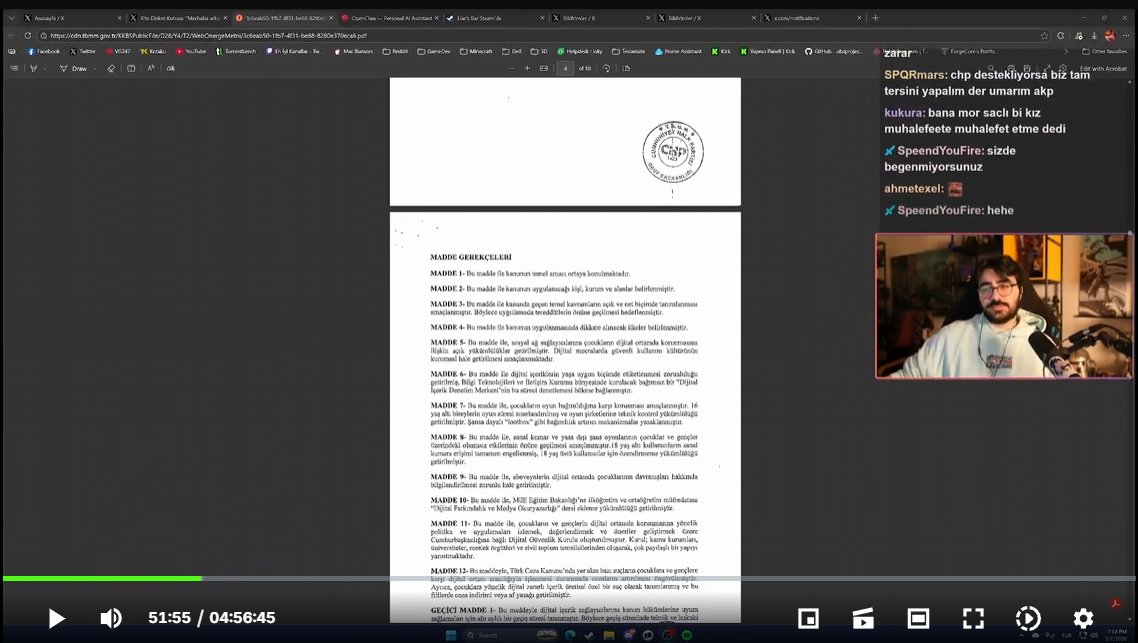This screenshot has width=1138, height=643.
Task: Switch to Liar's Bar Steam tab
Action: [494, 17]
